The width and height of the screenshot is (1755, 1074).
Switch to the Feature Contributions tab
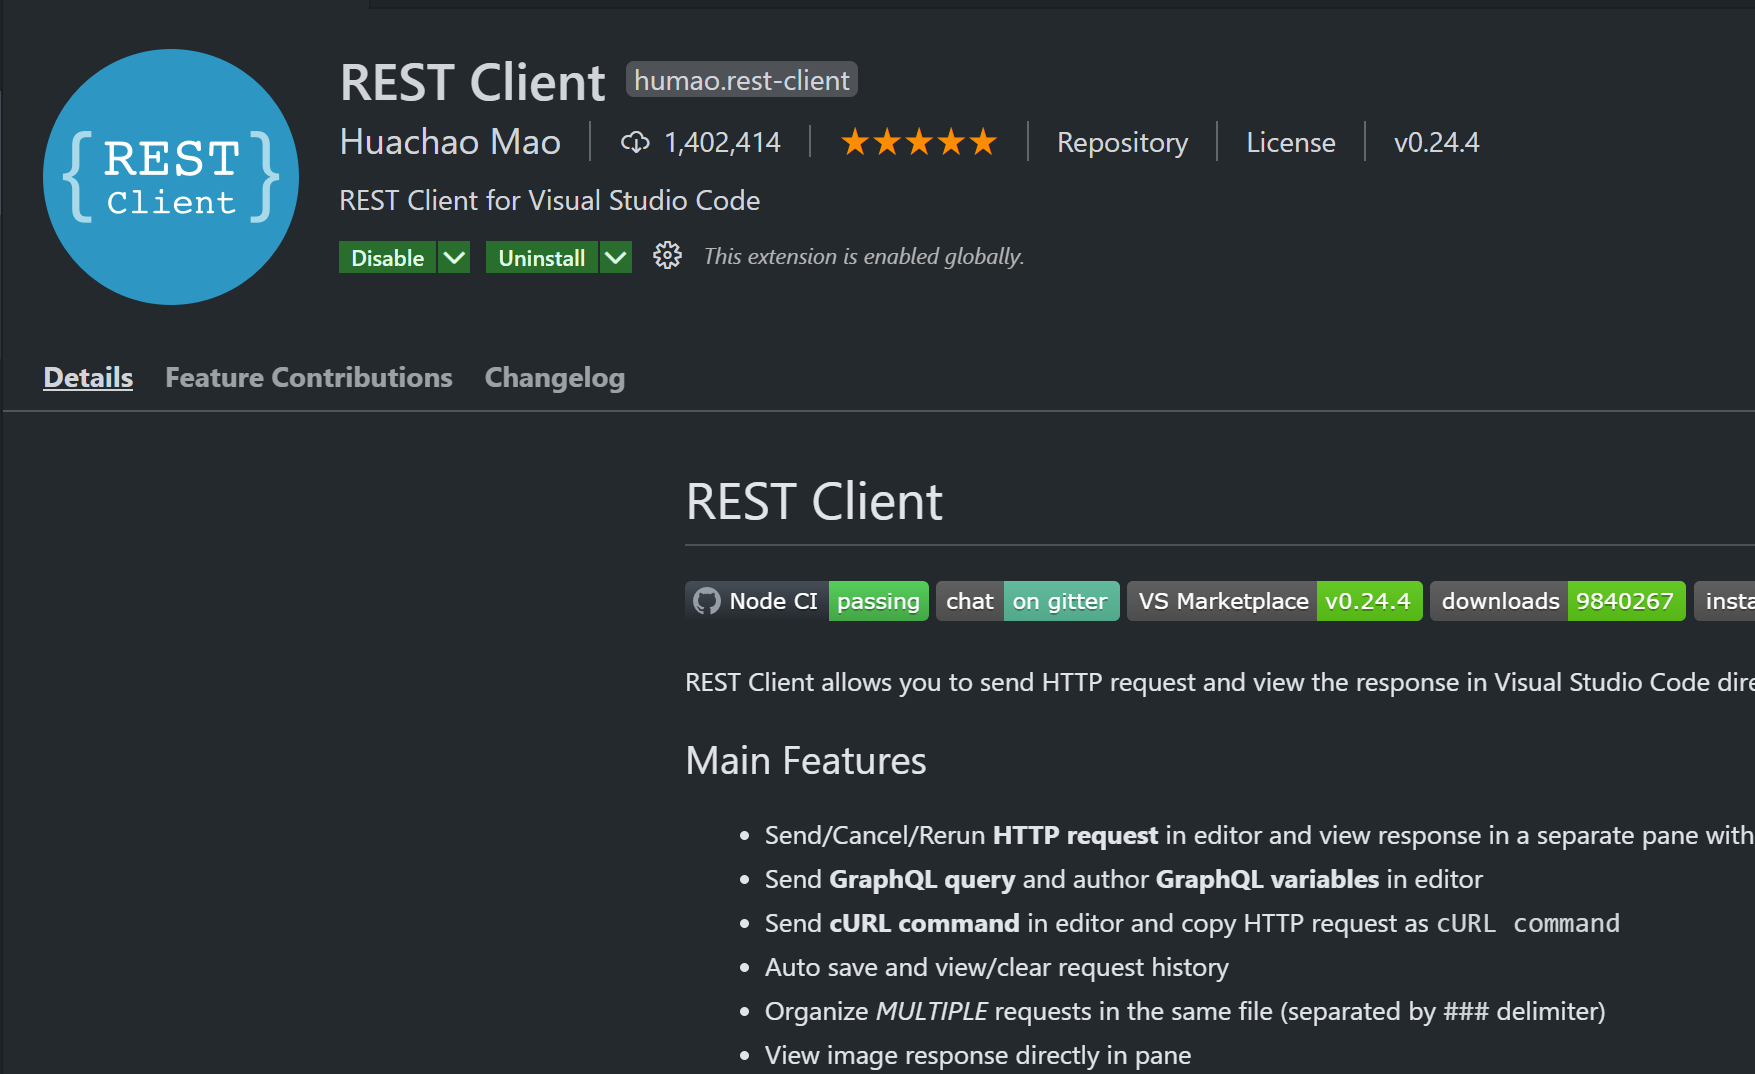click(308, 377)
